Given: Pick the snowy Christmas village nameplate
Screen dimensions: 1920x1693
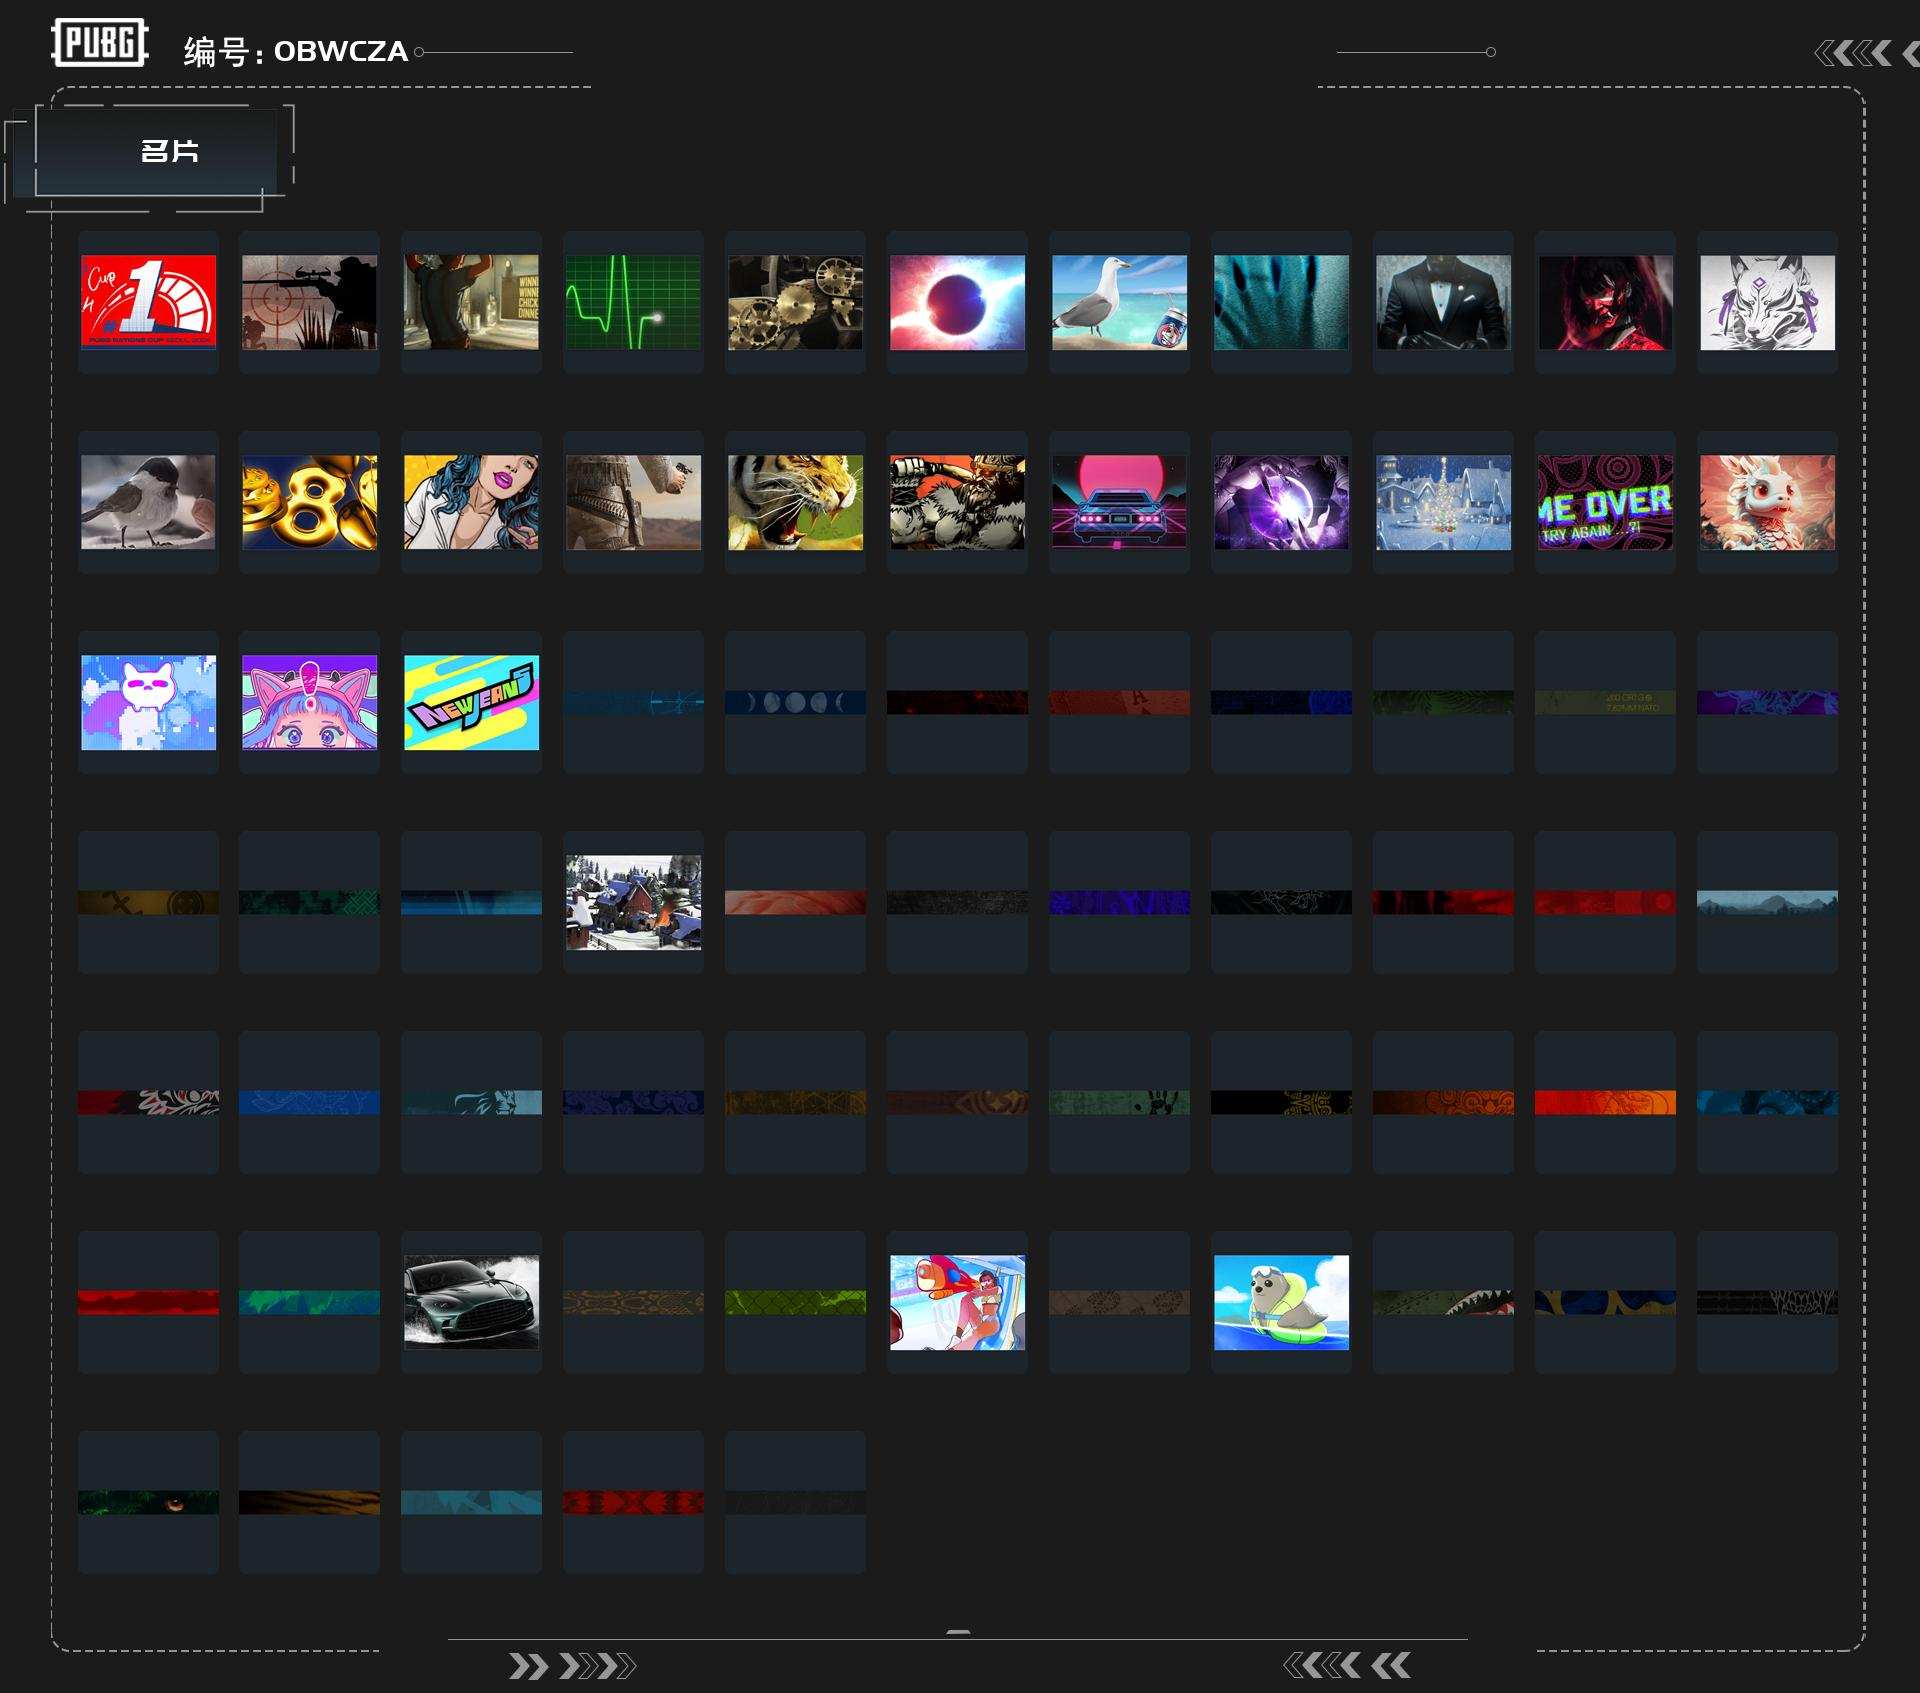Looking at the screenshot, I should tap(1443, 502).
